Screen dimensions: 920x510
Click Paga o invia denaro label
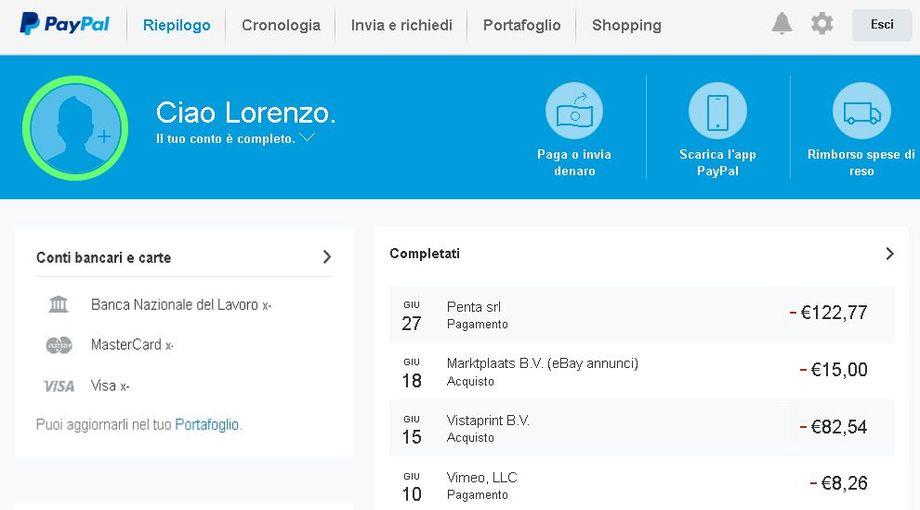pyautogui.click(x=574, y=163)
